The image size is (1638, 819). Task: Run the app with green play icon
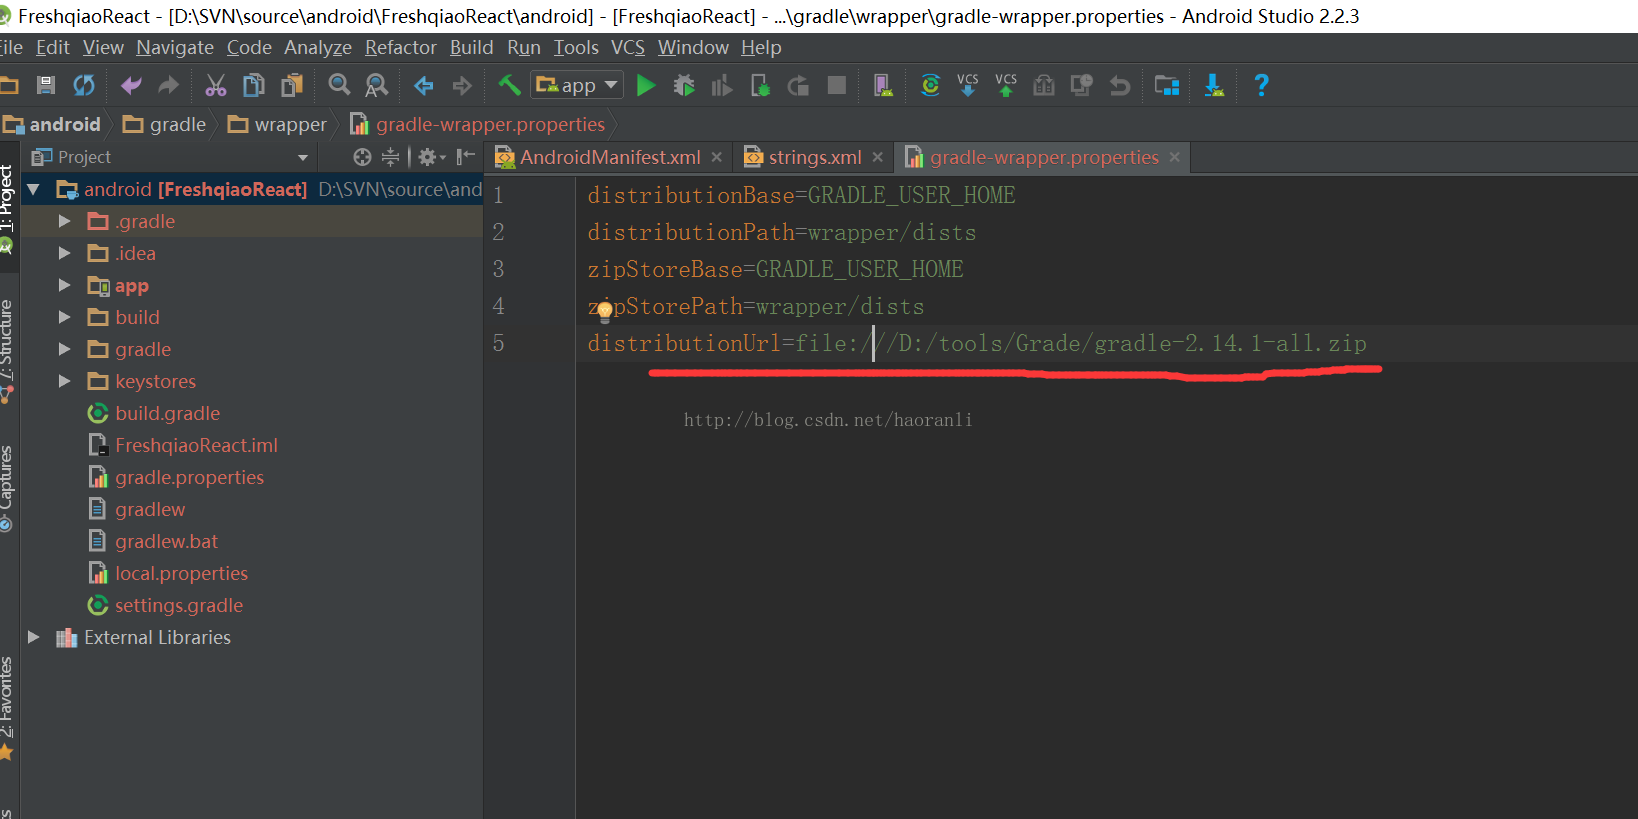point(647,86)
